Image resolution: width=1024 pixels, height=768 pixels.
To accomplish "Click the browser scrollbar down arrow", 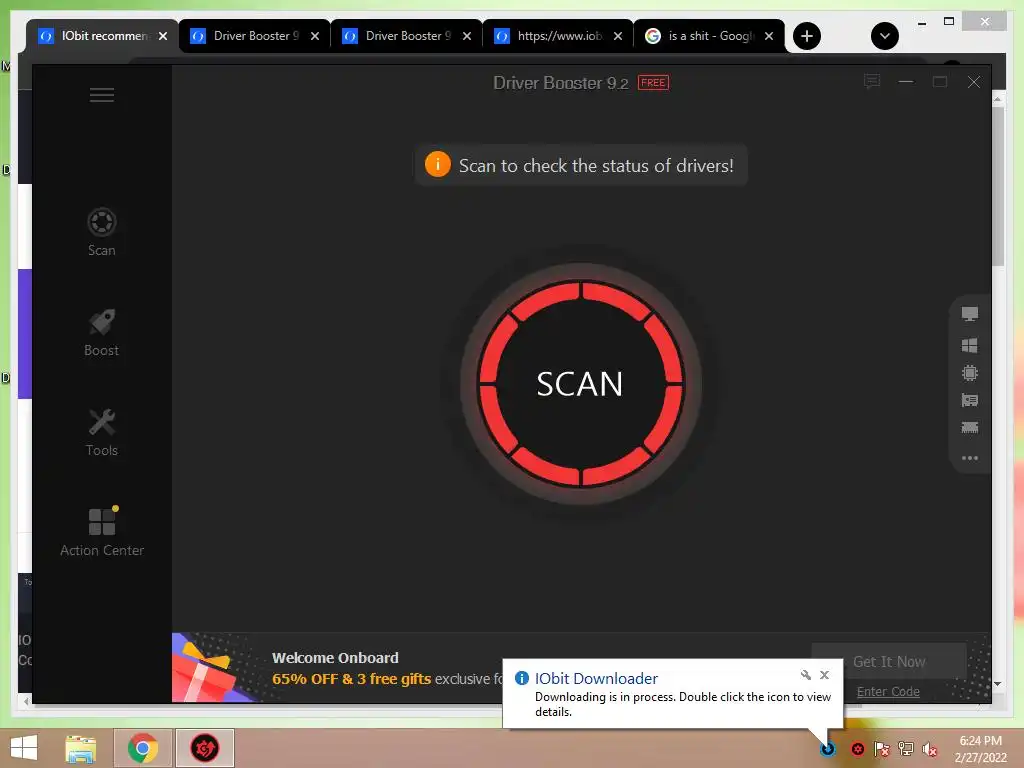I will tap(998, 684).
